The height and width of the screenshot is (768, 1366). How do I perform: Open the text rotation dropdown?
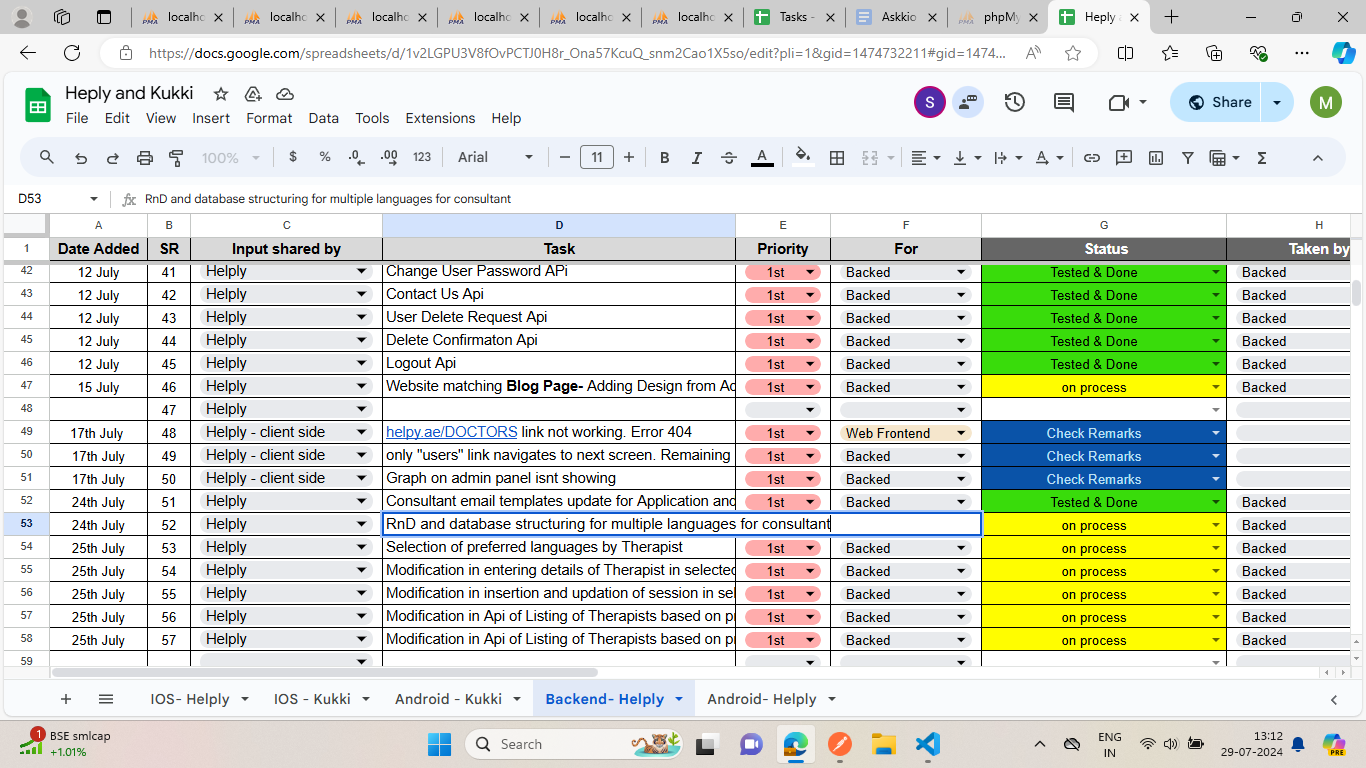[1049, 157]
